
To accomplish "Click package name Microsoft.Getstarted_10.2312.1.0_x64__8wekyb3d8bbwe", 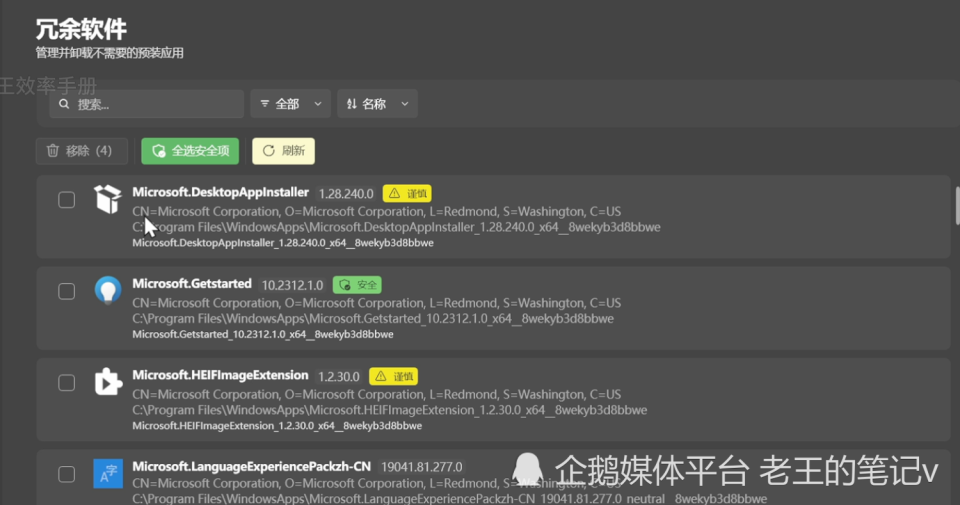I will click(x=263, y=334).
